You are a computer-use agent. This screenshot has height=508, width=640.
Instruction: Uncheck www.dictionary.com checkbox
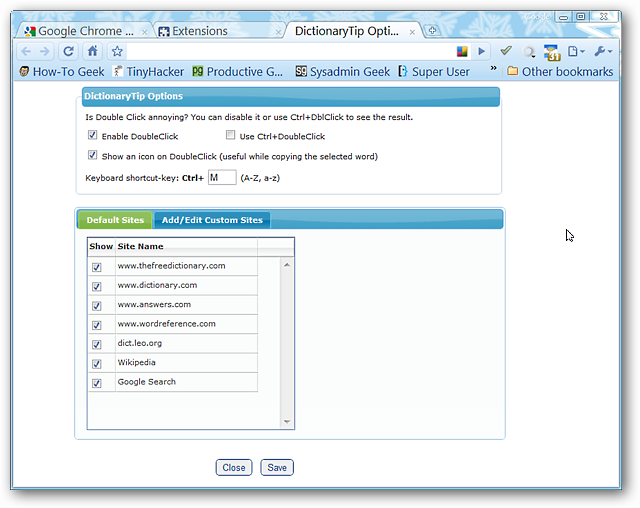coord(97,286)
